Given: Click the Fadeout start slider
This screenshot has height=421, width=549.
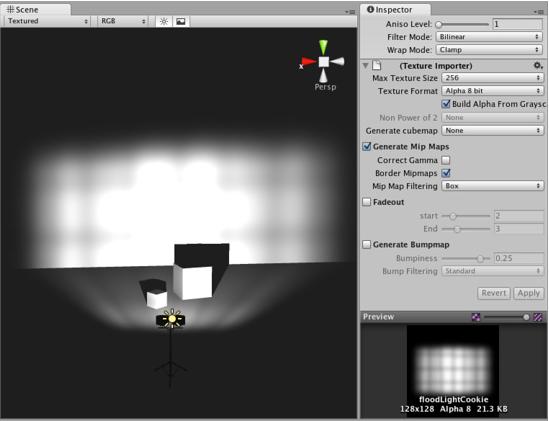Looking at the screenshot, I should pyautogui.click(x=465, y=216).
